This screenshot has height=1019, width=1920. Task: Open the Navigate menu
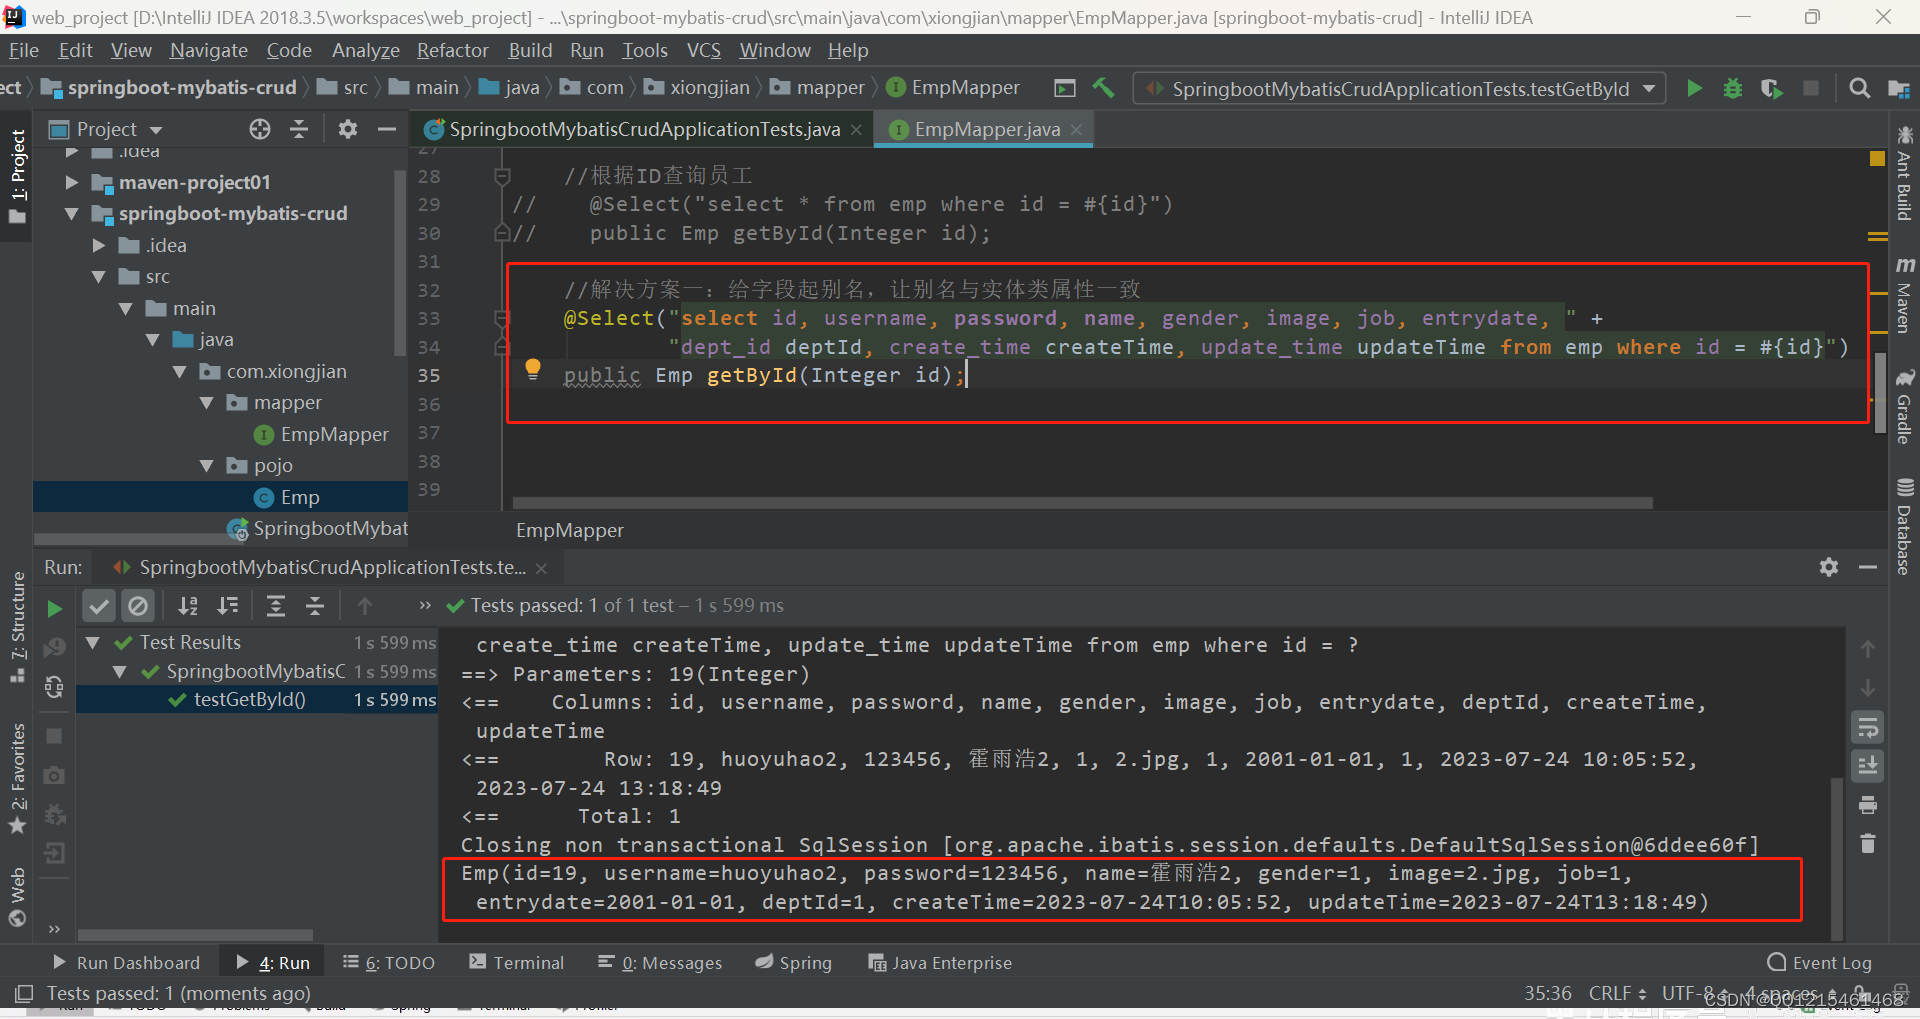click(208, 50)
